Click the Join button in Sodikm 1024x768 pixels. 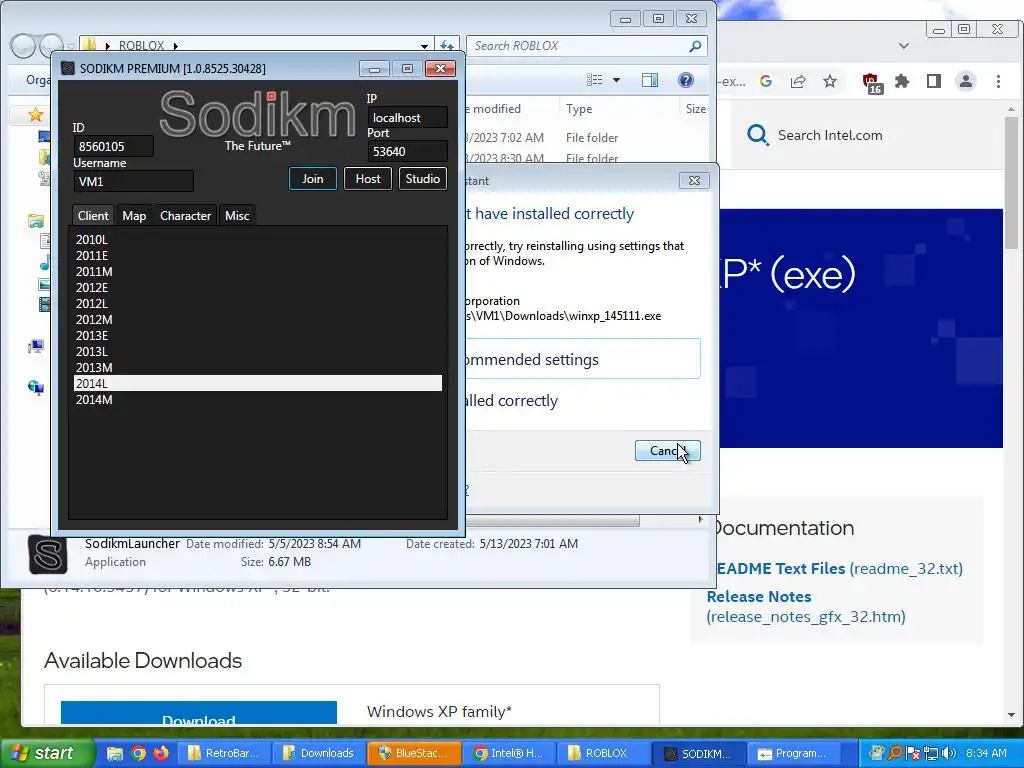click(x=312, y=179)
